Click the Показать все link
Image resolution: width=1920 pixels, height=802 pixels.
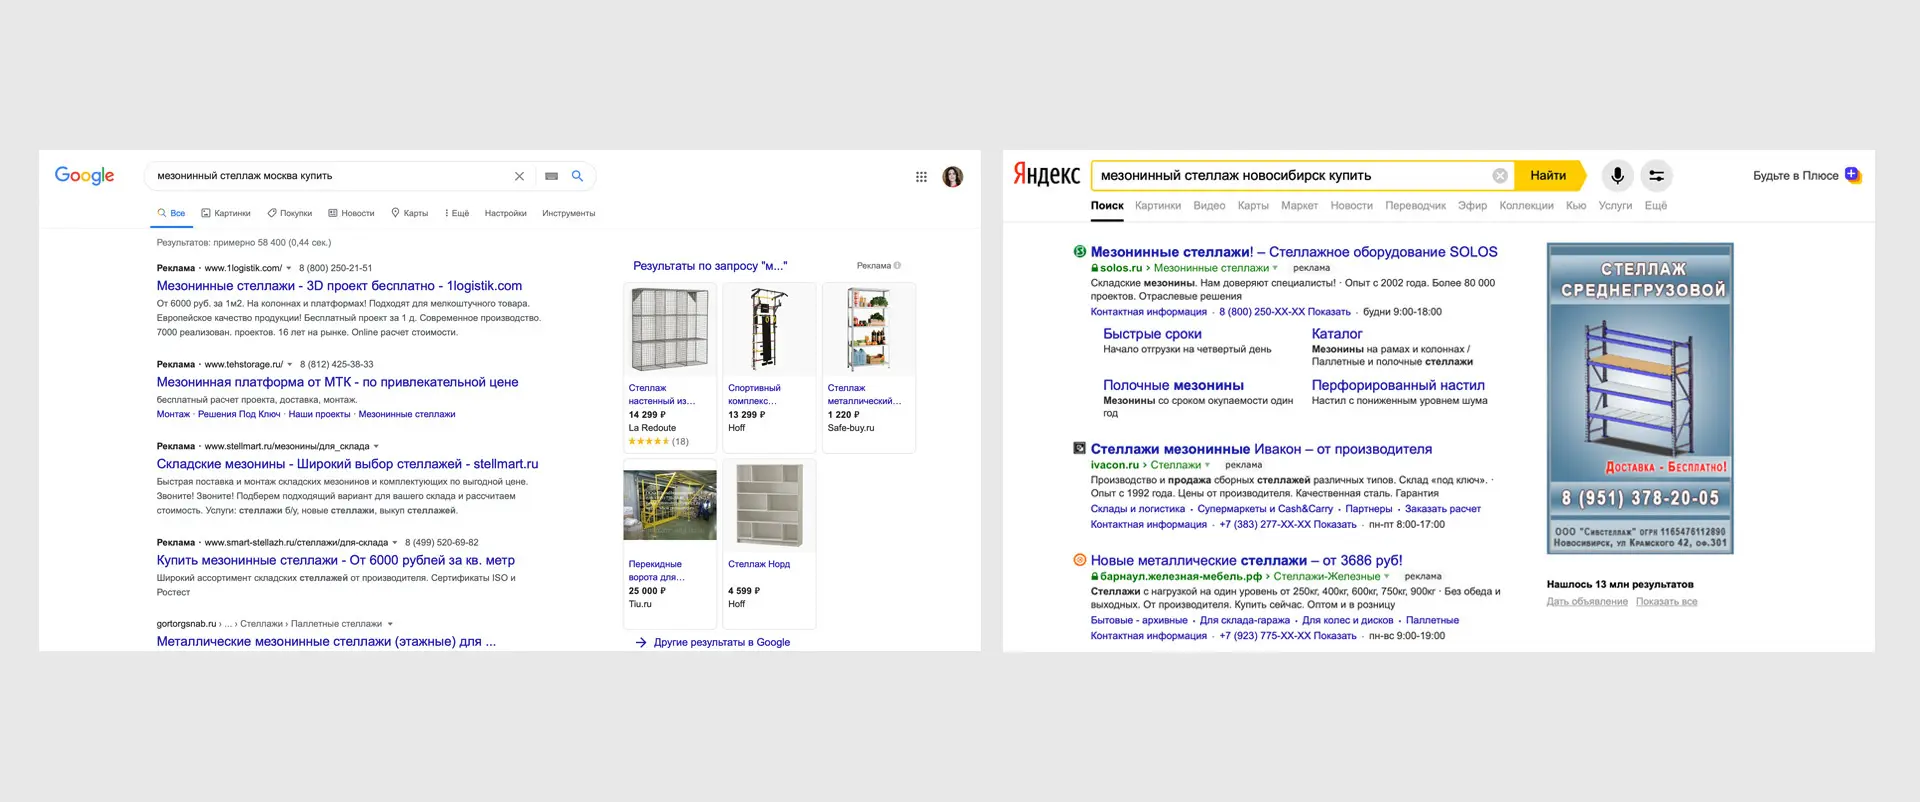(1666, 602)
